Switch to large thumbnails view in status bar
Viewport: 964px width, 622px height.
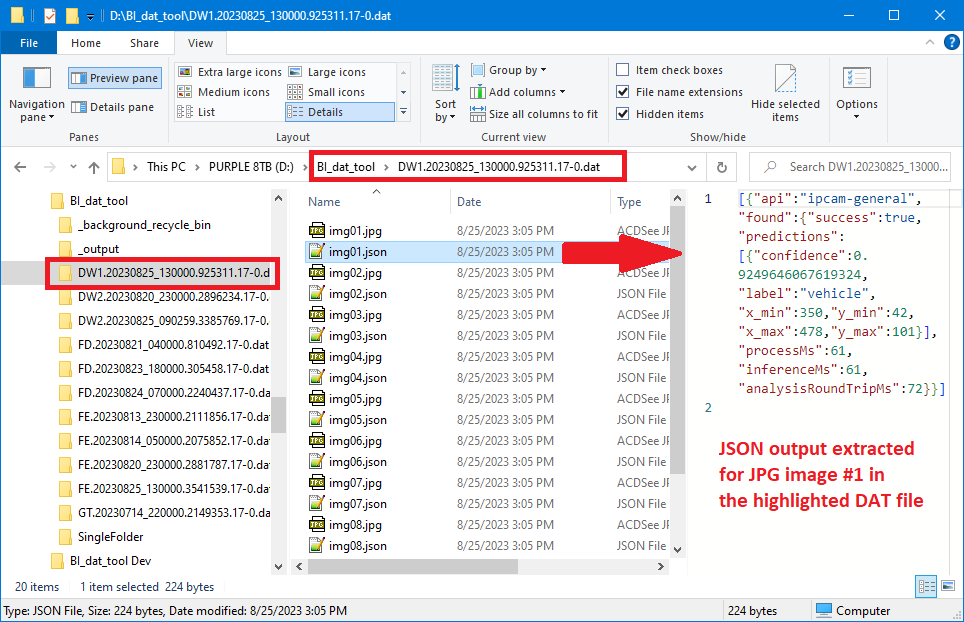(948, 586)
